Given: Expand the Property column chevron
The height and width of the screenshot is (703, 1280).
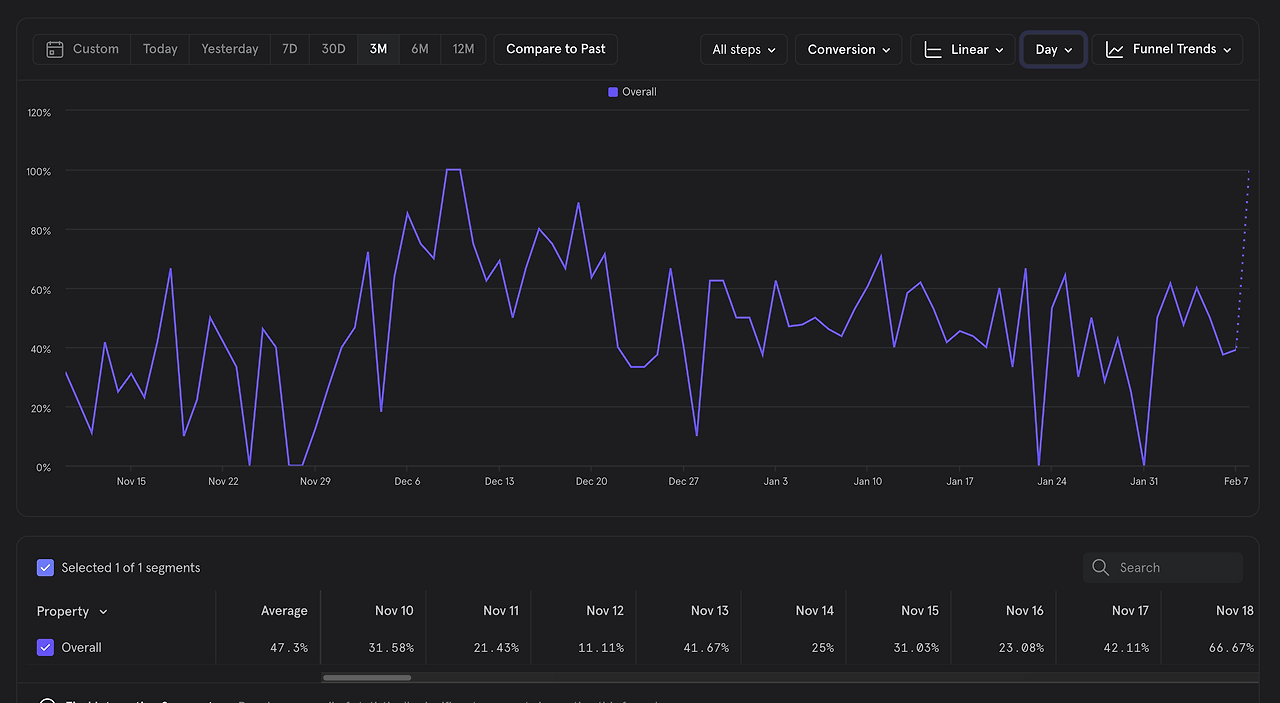Looking at the screenshot, I should tap(103, 612).
